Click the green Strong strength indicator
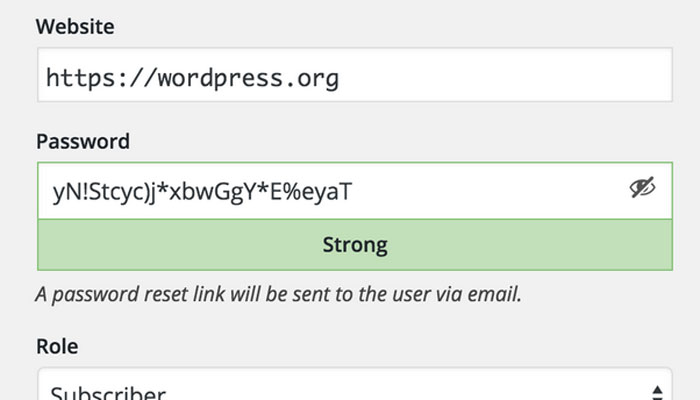 coord(354,245)
